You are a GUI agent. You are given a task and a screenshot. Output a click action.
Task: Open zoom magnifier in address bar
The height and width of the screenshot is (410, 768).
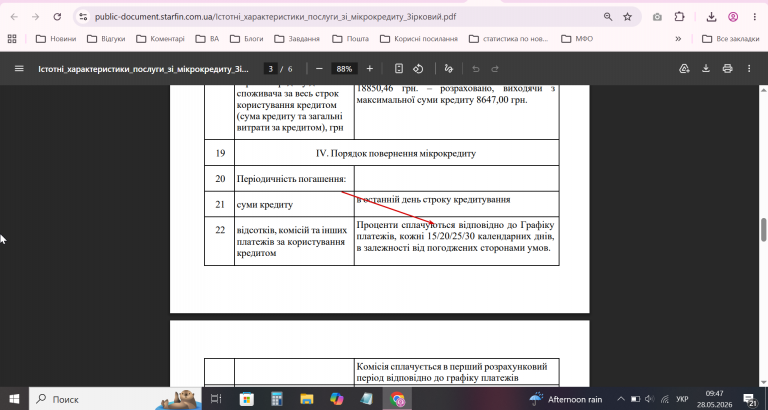point(608,17)
